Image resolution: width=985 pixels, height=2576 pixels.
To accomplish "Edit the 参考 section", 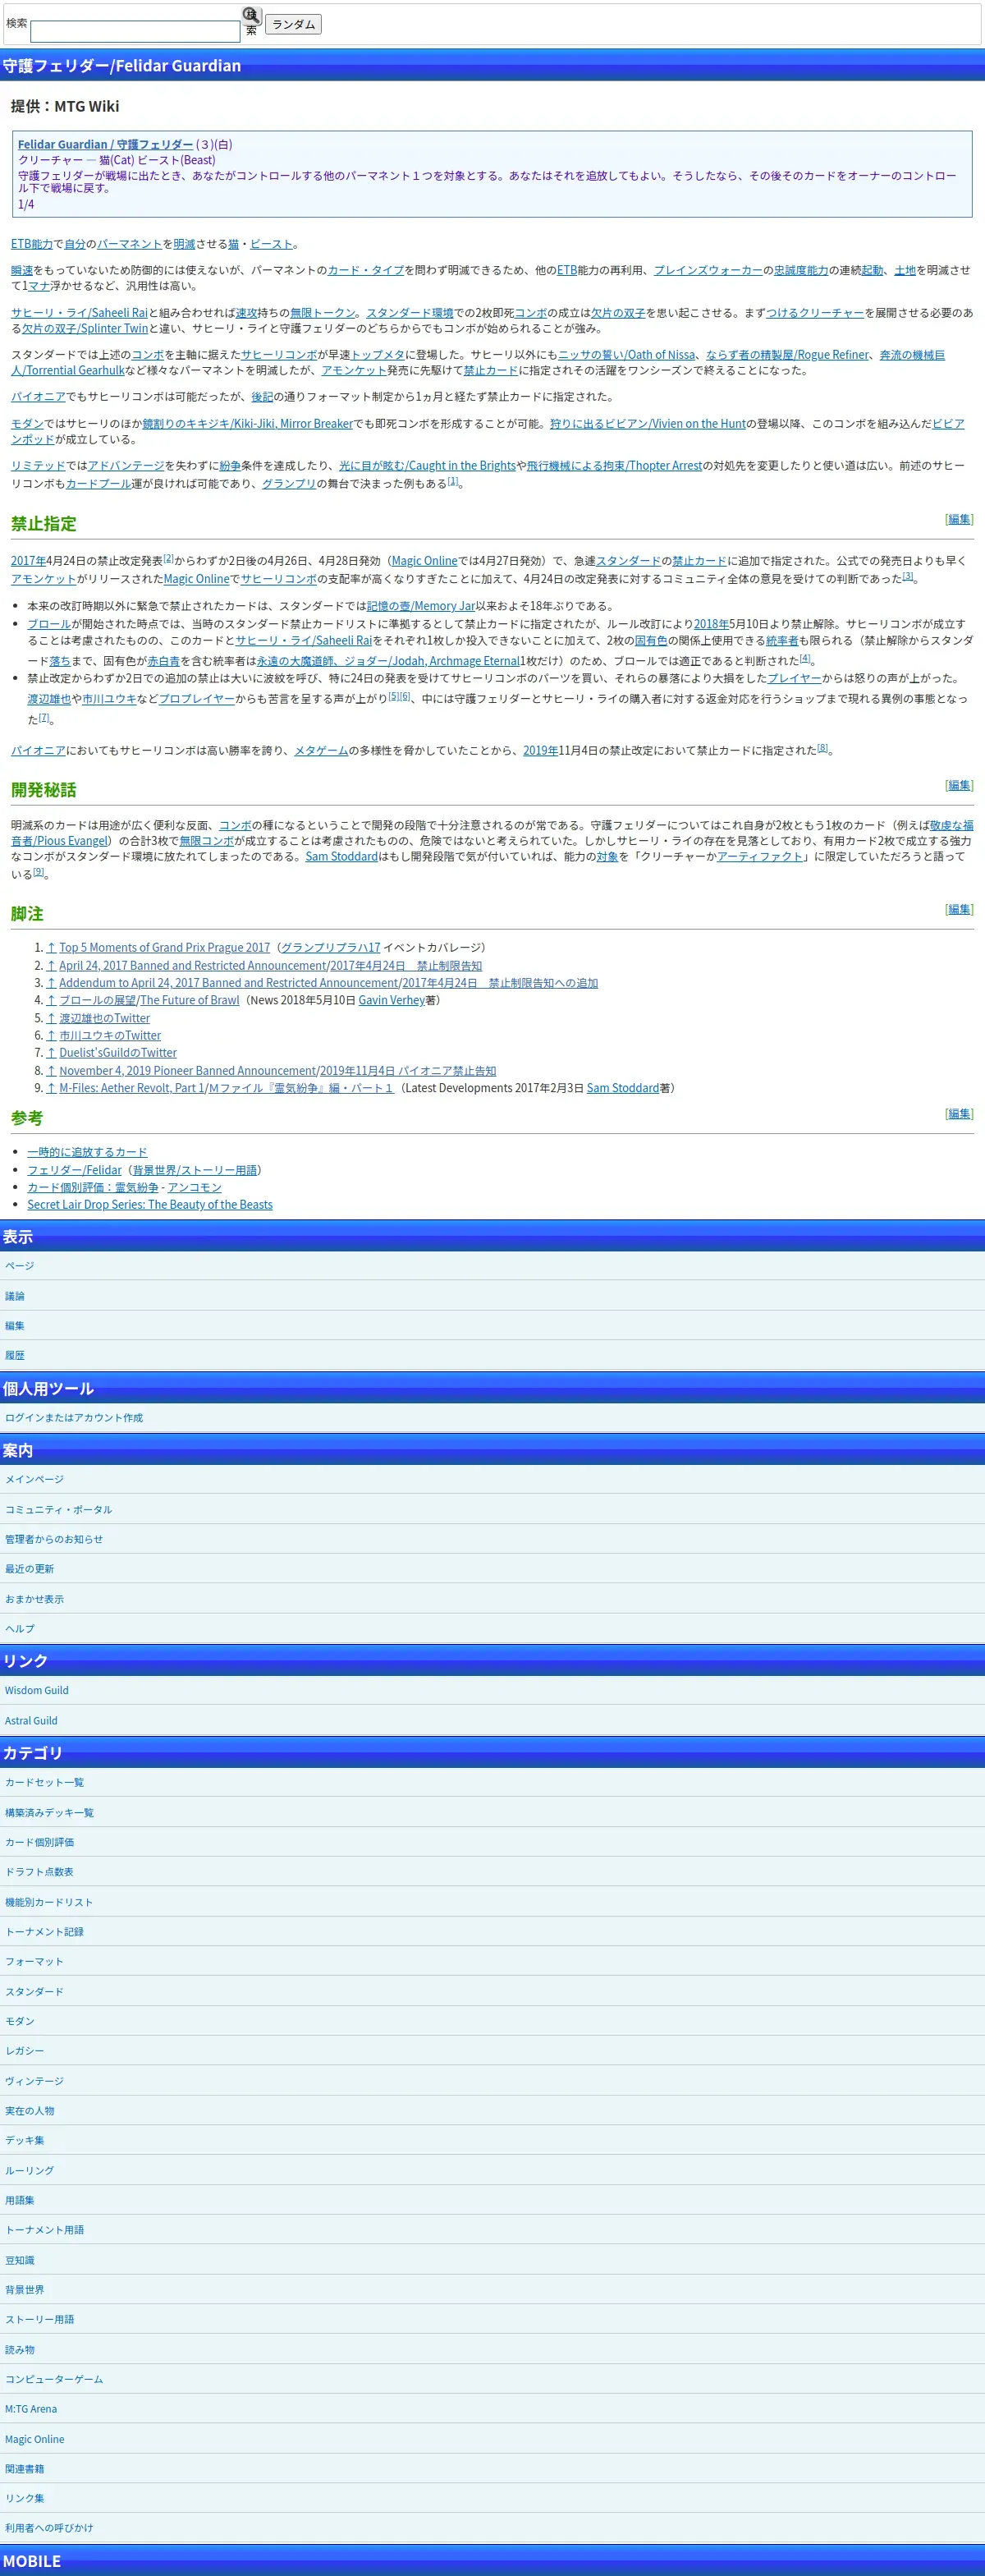I will 959,1113.
